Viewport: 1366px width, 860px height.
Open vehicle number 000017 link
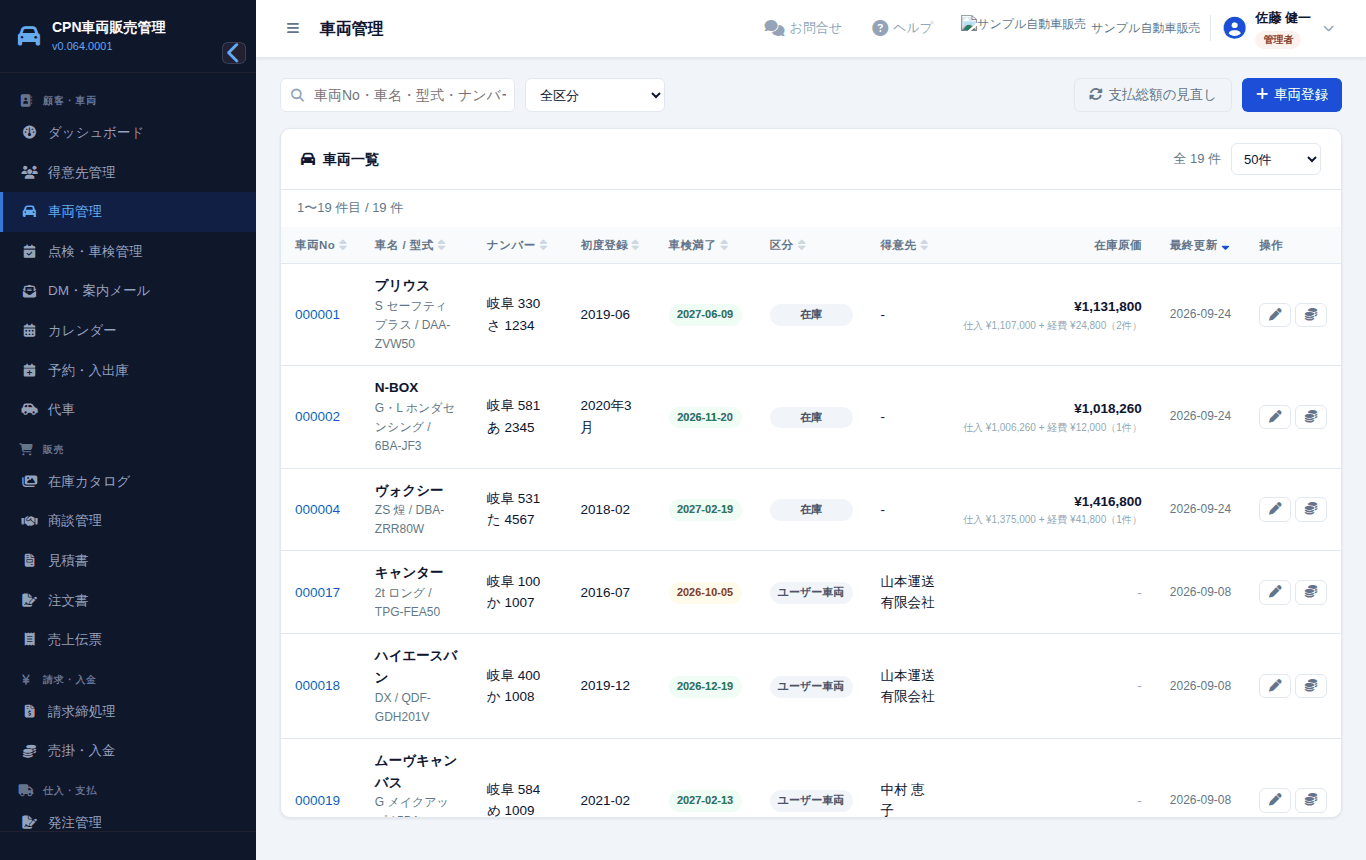click(317, 592)
